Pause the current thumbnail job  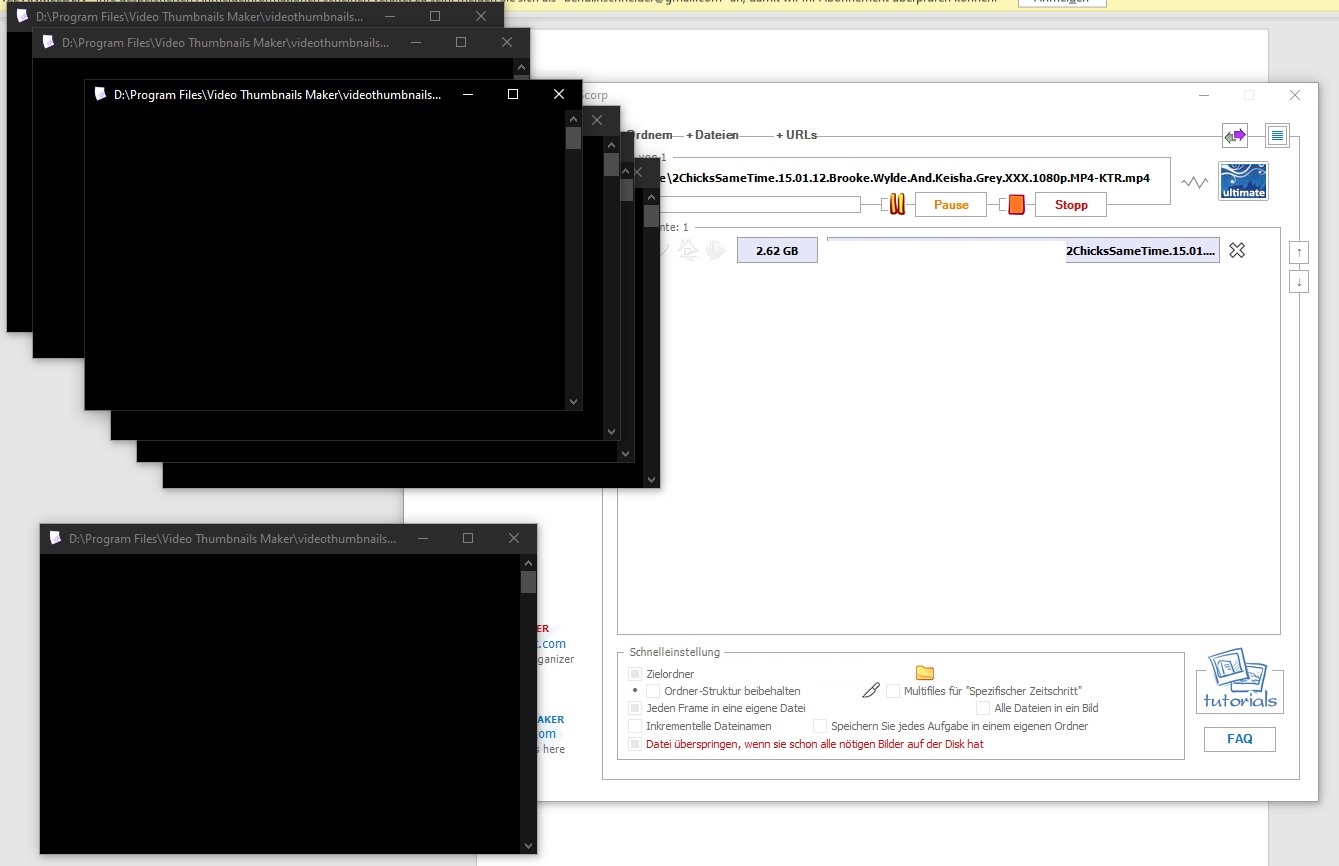pos(949,204)
